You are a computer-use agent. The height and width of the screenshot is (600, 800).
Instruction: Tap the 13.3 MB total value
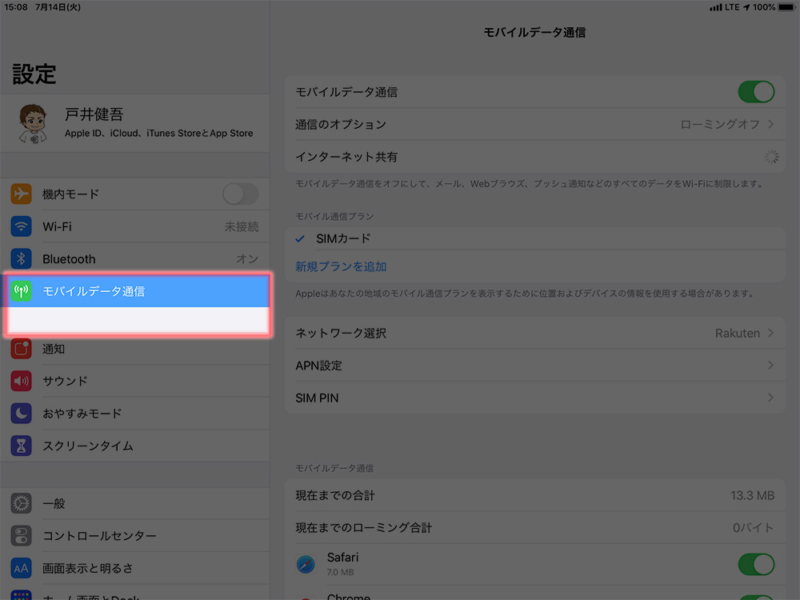pos(753,495)
